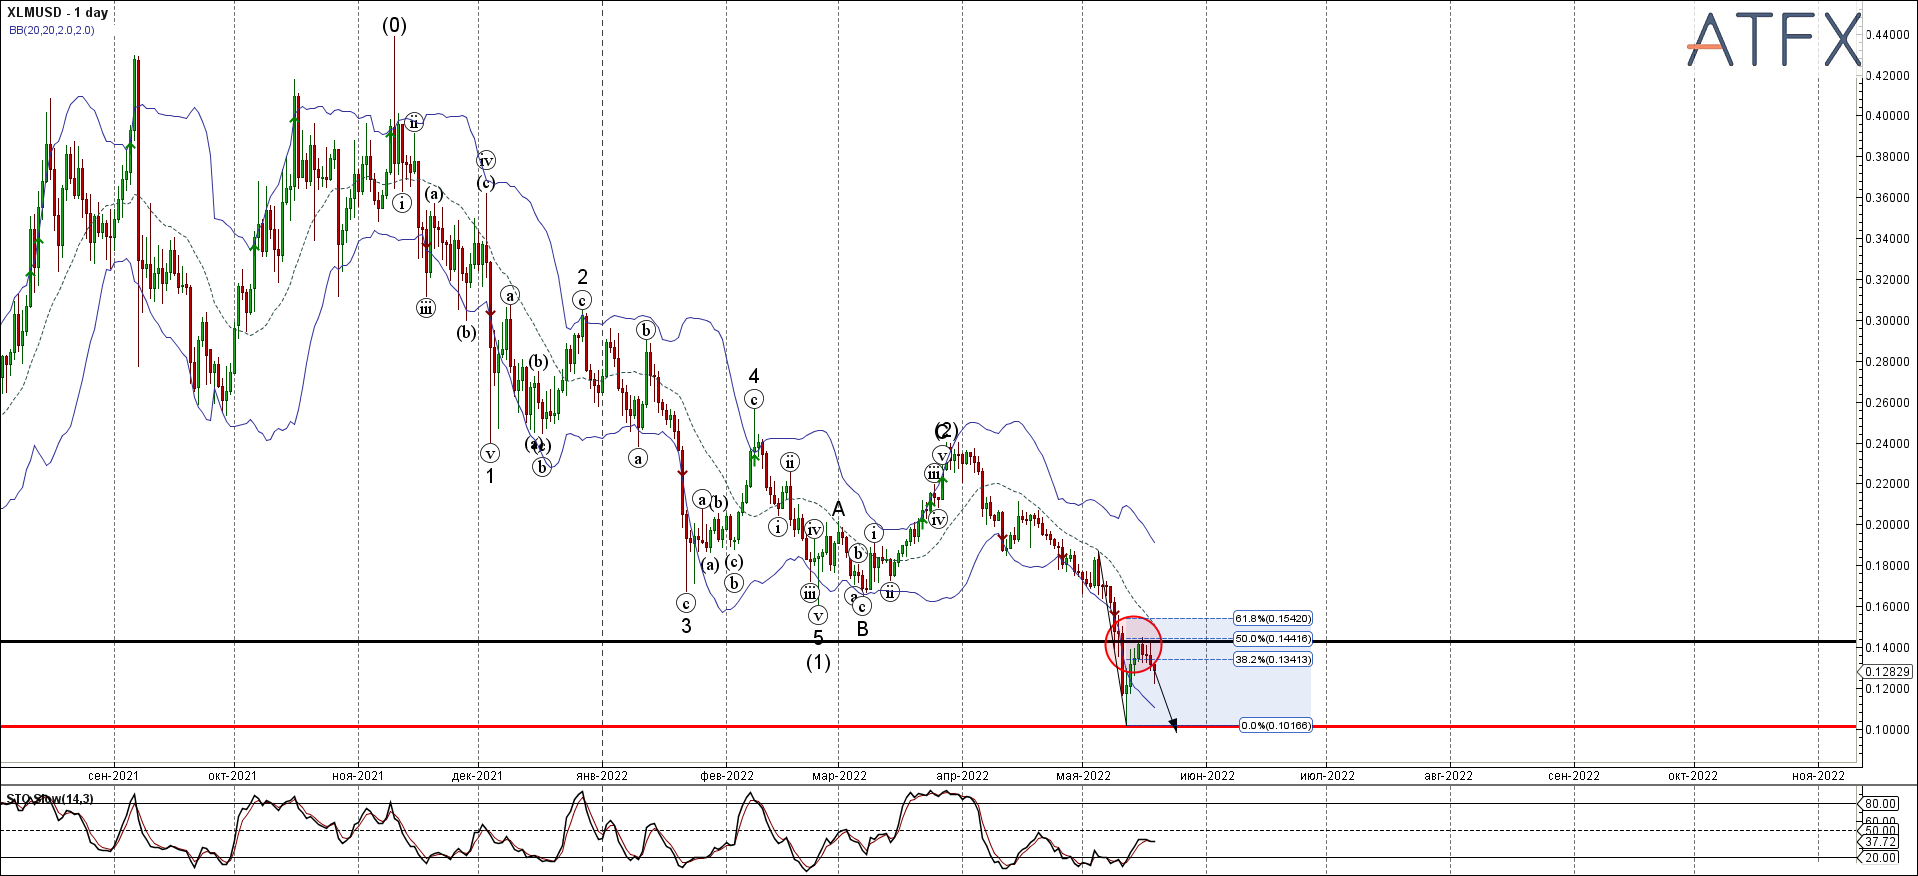Select the (2) wave label near April 2022
1918x876 pixels.
[x=946, y=430]
